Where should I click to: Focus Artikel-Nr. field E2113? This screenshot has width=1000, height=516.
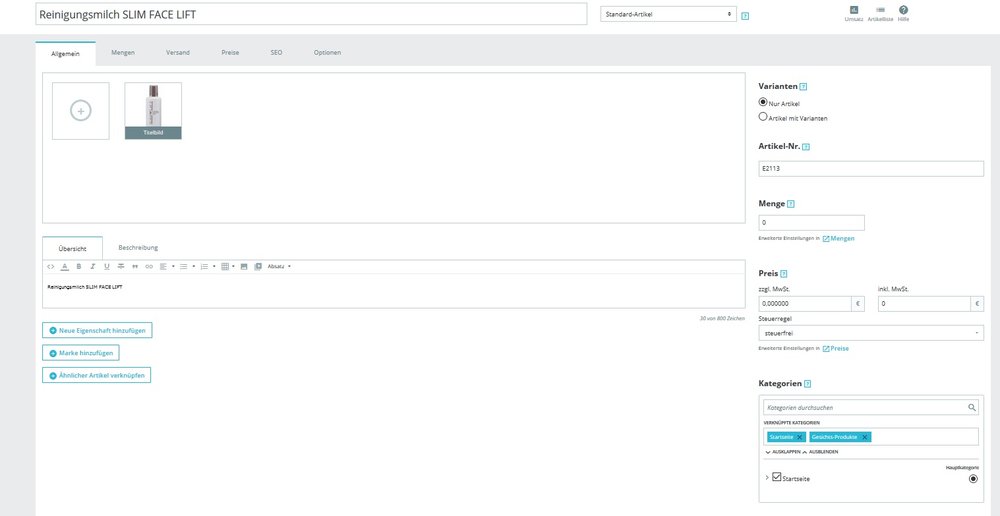871,169
